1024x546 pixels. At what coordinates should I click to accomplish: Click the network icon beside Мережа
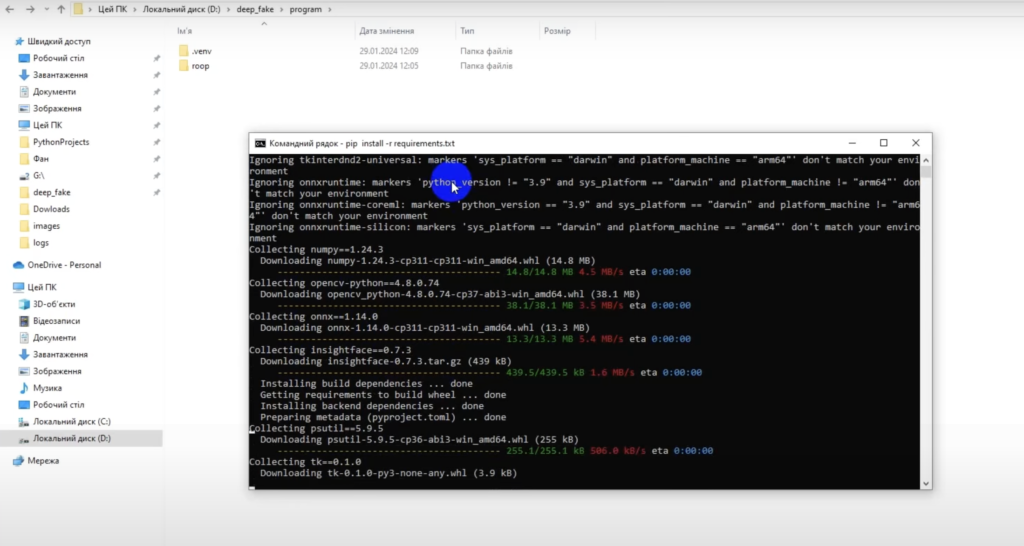pos(18,461)
